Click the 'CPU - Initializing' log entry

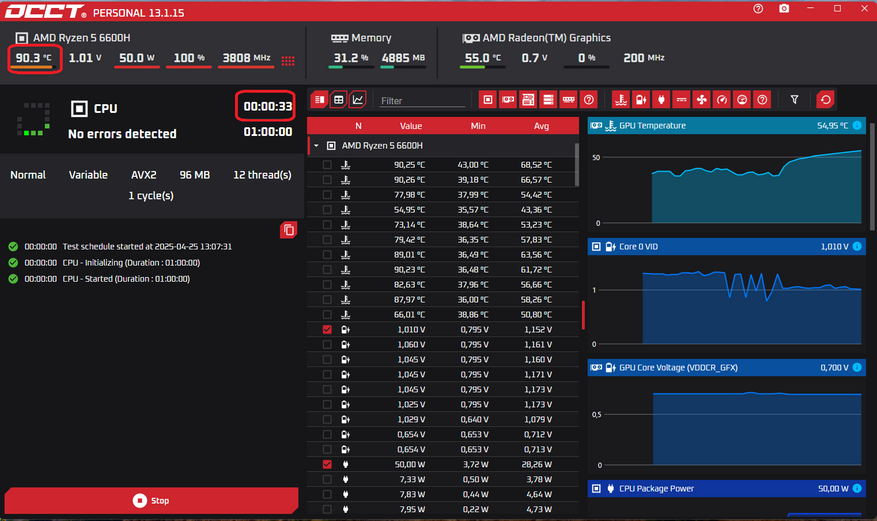[x=131, y=263]
